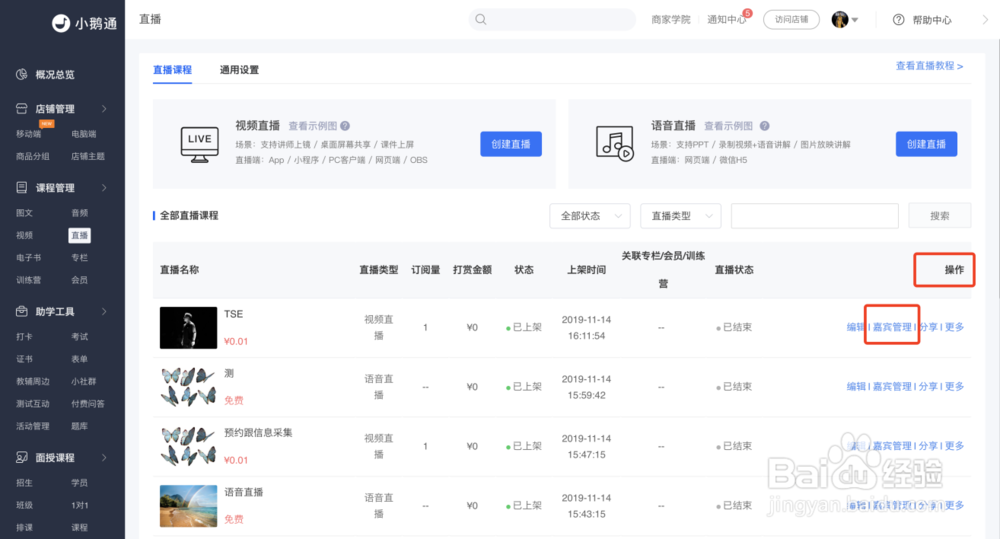The height and width of the screenshot is (539, 1000).
Task: Click the 搜索 button
Action: [939, 216]
